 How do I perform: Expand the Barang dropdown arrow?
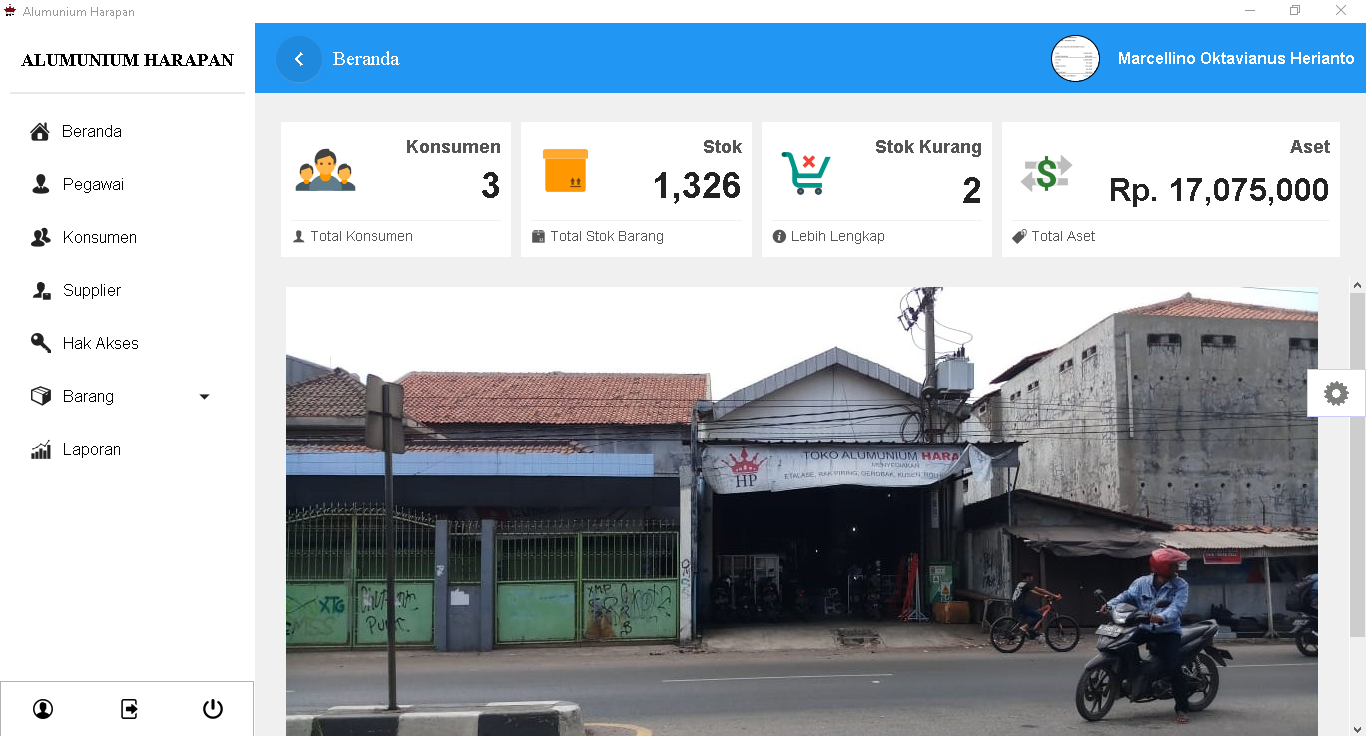(x=204, y=397)
